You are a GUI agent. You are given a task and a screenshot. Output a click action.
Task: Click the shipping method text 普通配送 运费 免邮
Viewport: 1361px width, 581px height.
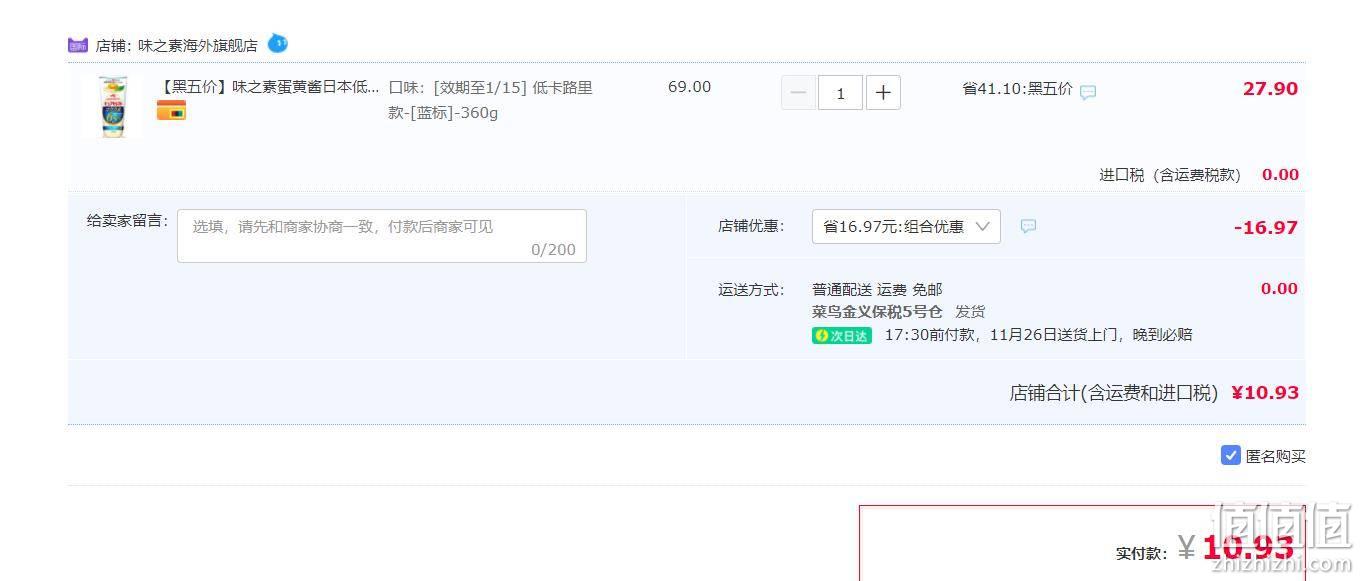coord(877,290)
